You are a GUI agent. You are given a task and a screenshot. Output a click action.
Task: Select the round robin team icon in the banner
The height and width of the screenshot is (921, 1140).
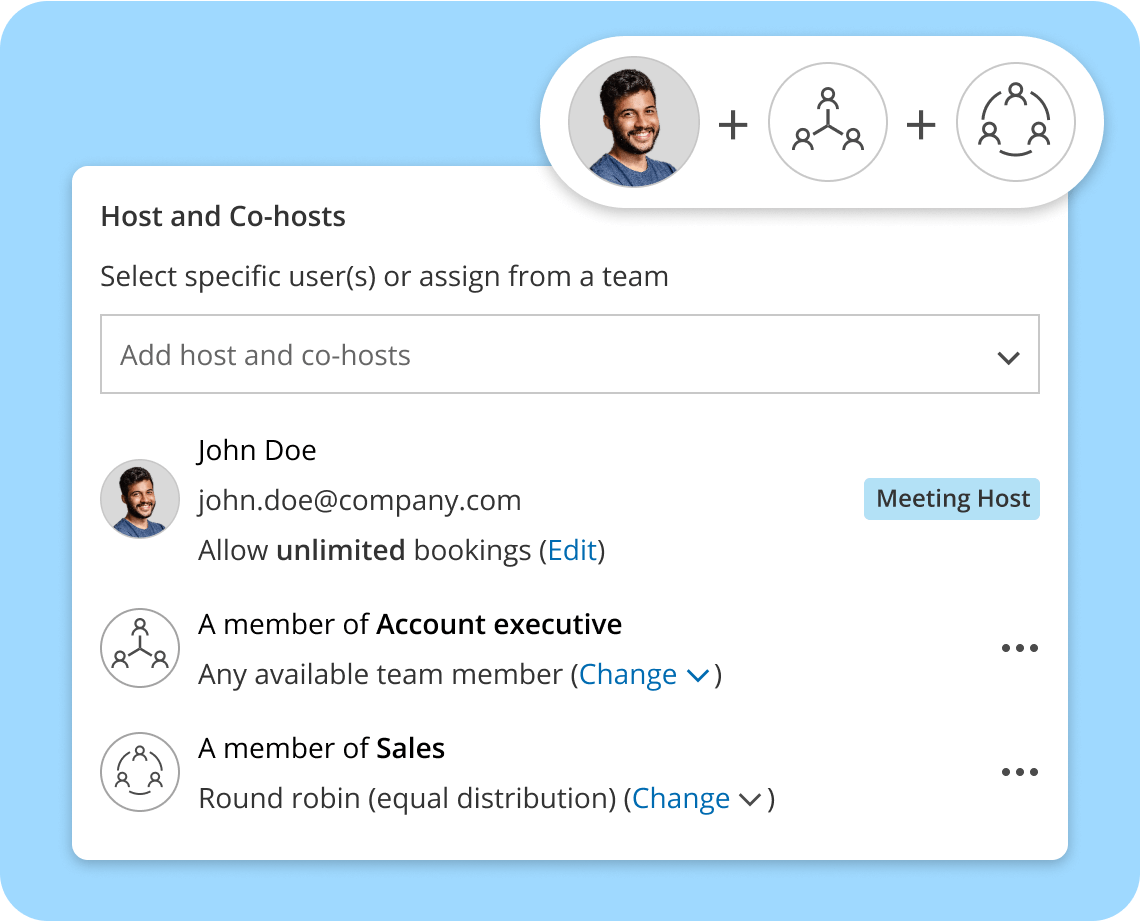1016,122
